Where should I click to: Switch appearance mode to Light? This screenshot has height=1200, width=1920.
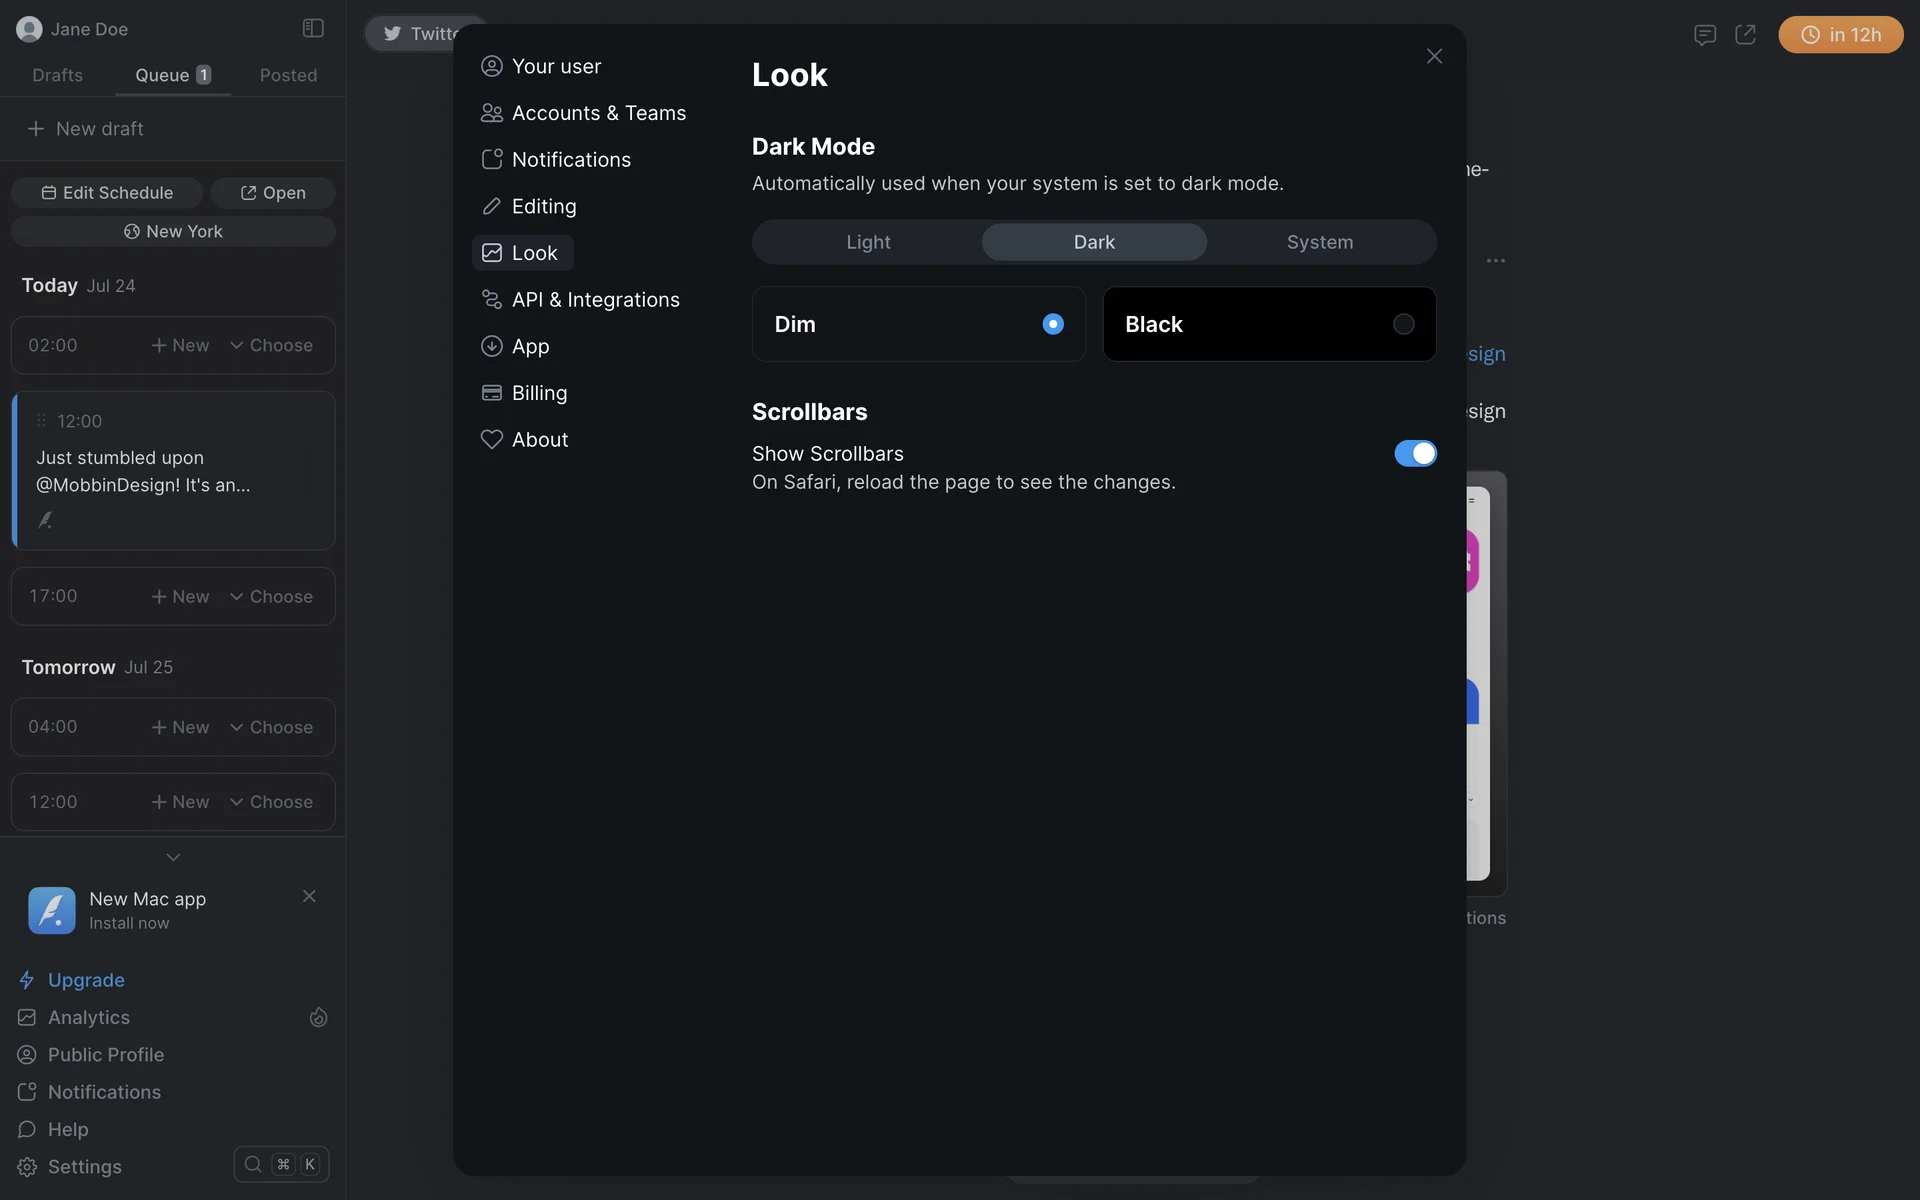point(868,242)
